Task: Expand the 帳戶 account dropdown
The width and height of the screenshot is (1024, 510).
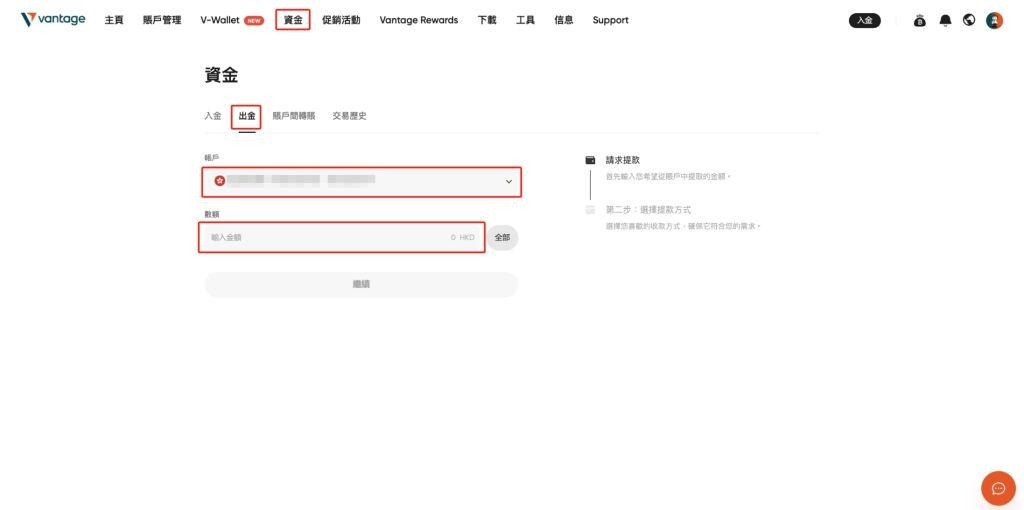Action: pyautogui.click(x=361, y=182)
